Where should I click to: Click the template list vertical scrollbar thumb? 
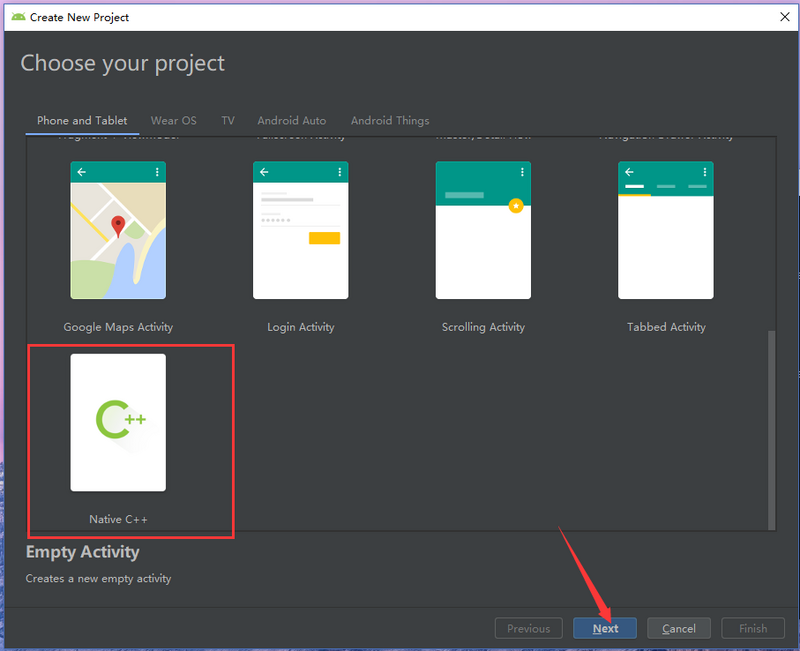[771, 430]
